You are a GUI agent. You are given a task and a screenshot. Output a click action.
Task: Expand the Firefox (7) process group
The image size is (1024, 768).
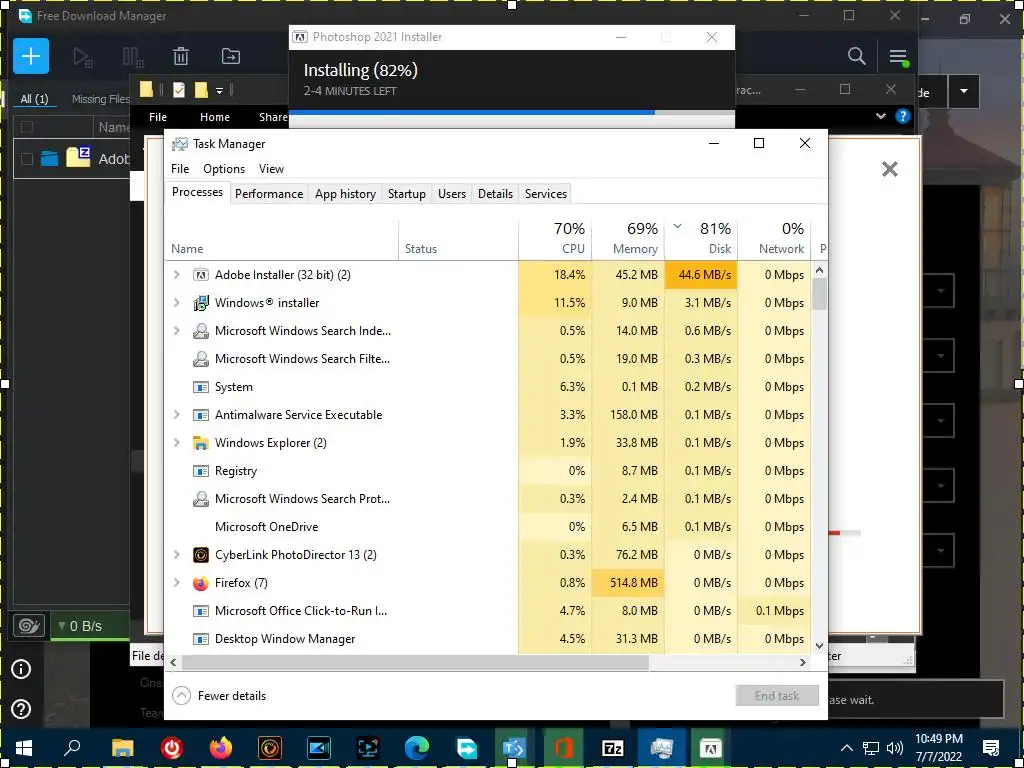176,583
